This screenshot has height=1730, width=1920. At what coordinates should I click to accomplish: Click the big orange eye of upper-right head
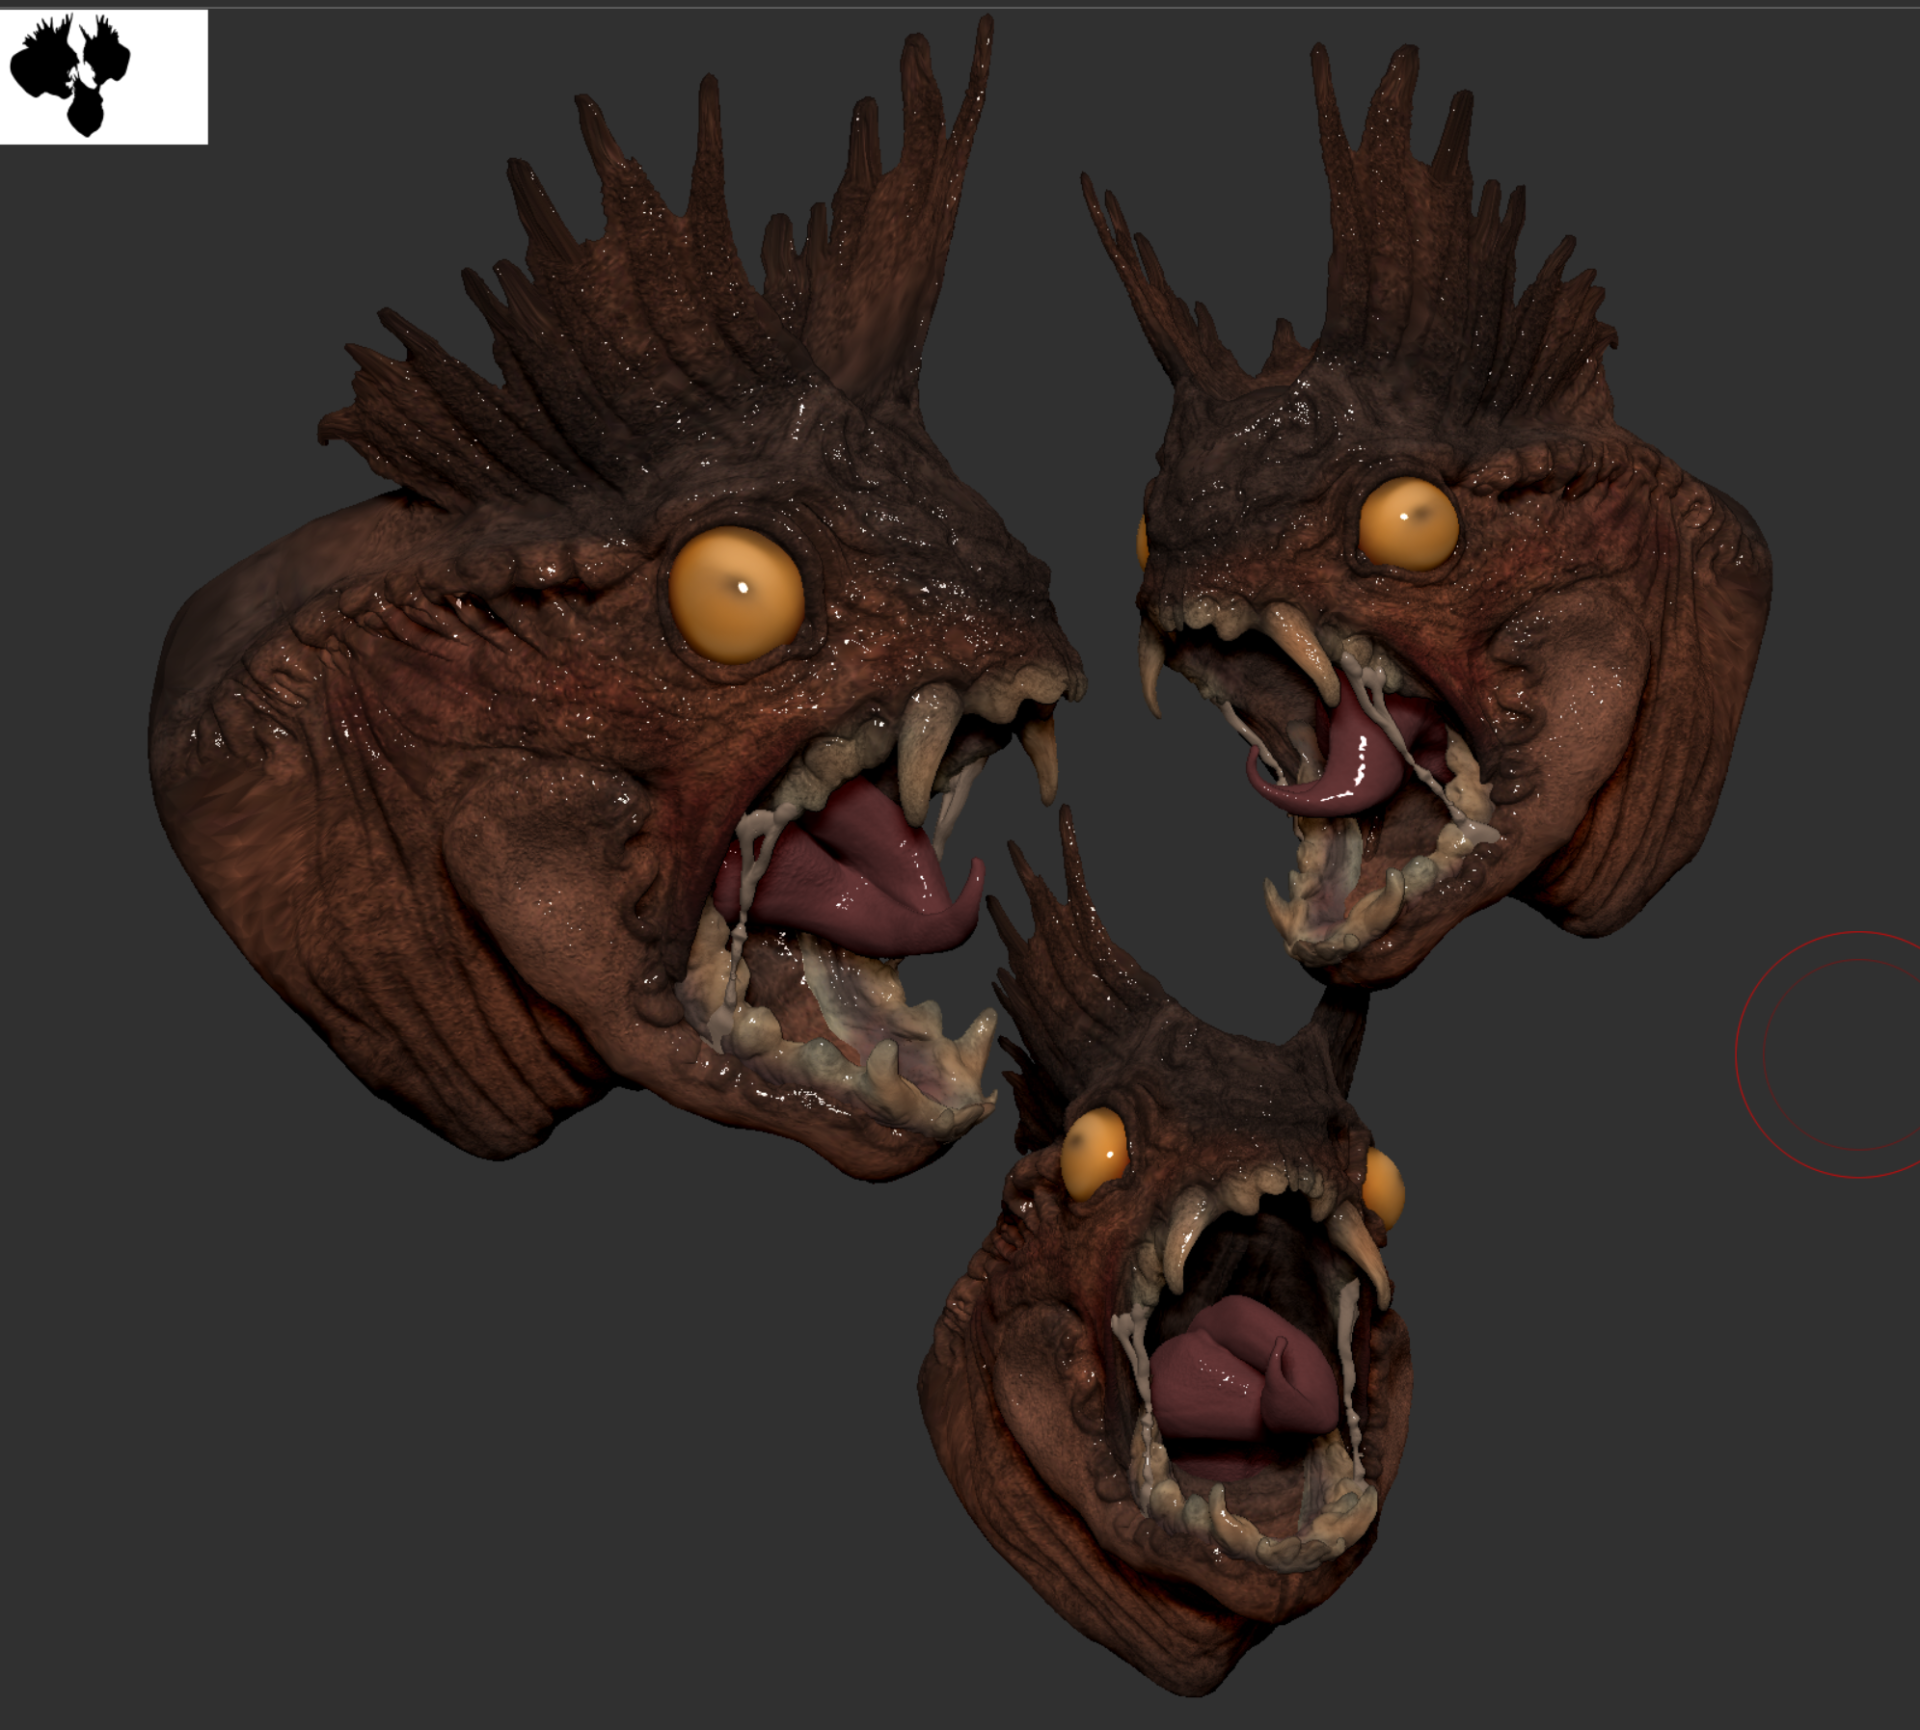[x=1408, y=526]
